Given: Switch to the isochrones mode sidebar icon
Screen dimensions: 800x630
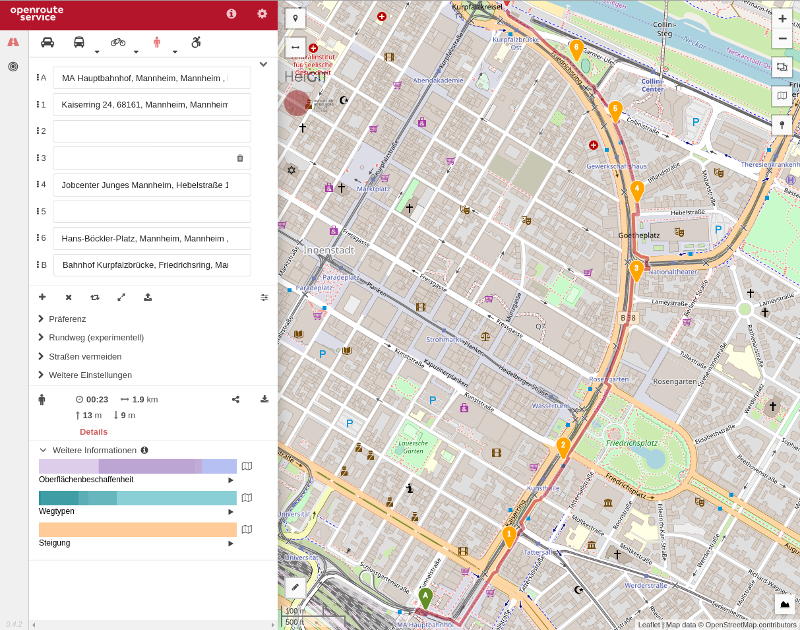Looking at the screenshot, I should click(x=13, y=66).
